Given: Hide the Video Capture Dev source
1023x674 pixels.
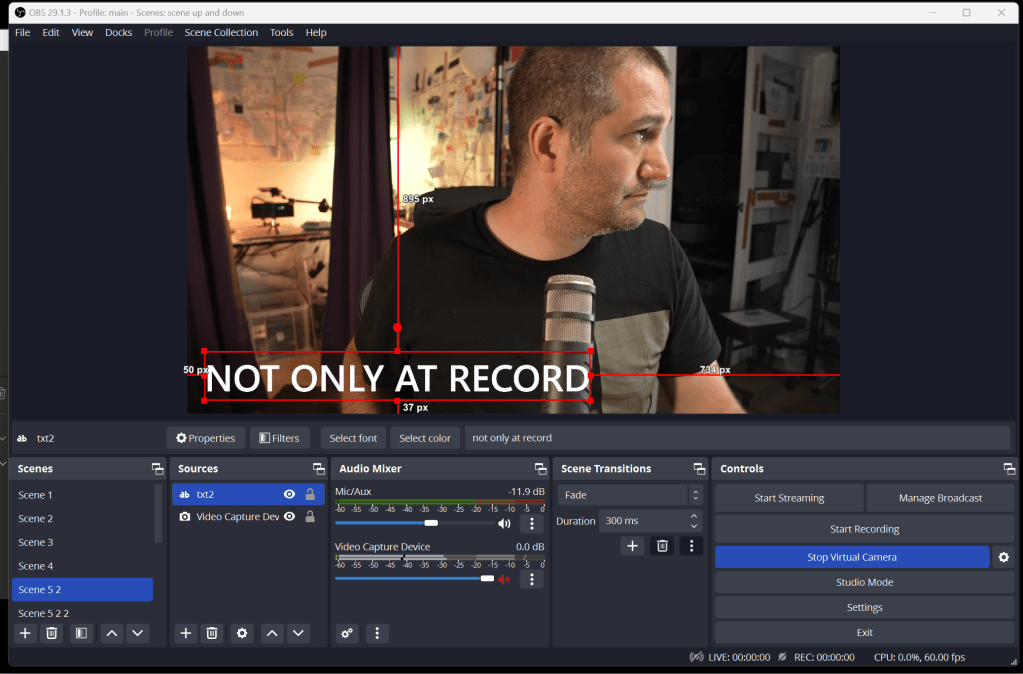Looking at the screenshot, I should coord(289,517).
